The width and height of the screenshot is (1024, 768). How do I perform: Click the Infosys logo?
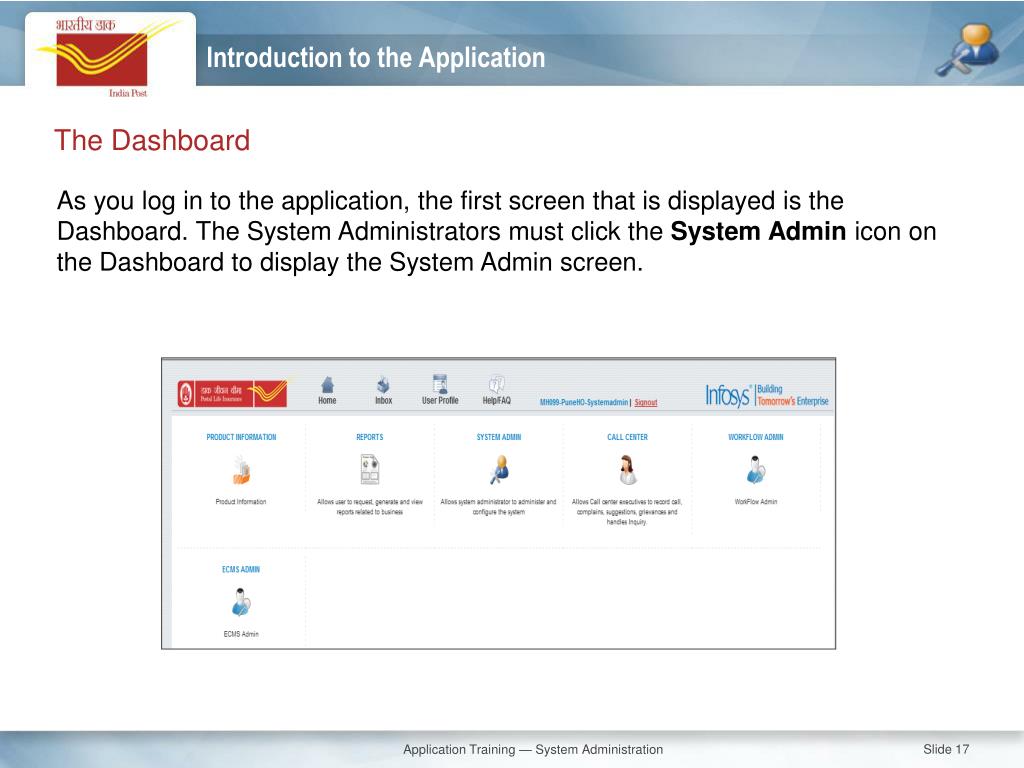pos(728,395)
